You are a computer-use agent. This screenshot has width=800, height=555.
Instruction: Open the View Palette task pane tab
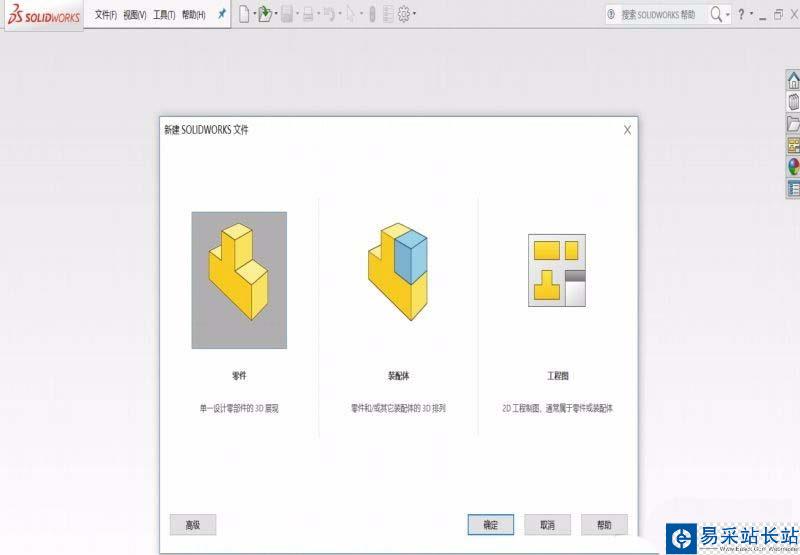pos(793,145)
